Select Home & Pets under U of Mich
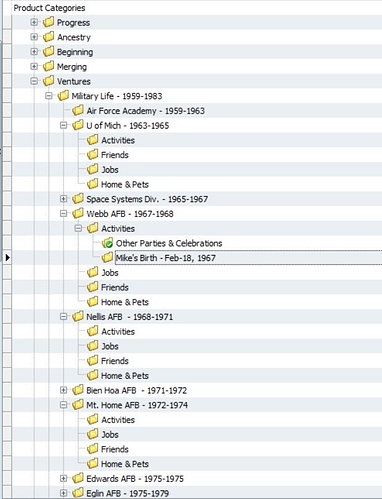The width and height of the screenshot is (382, 499). pos(125,184)
